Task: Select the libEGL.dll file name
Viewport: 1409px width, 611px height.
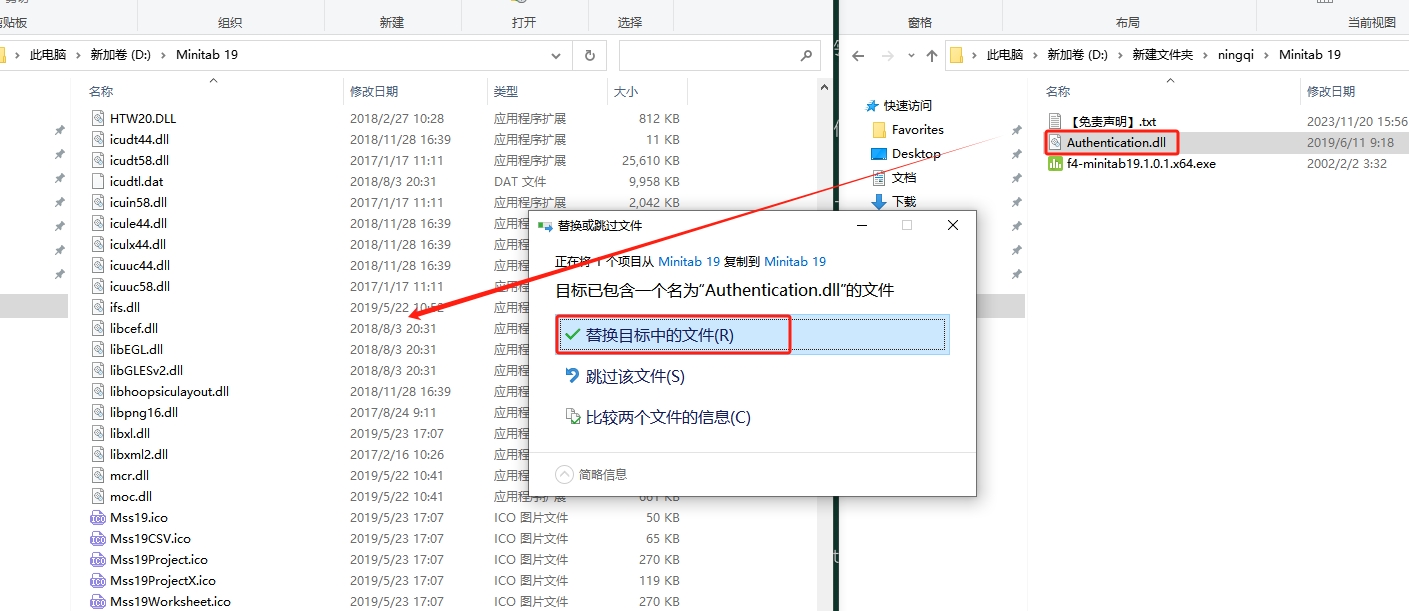Action: point(136,349)
